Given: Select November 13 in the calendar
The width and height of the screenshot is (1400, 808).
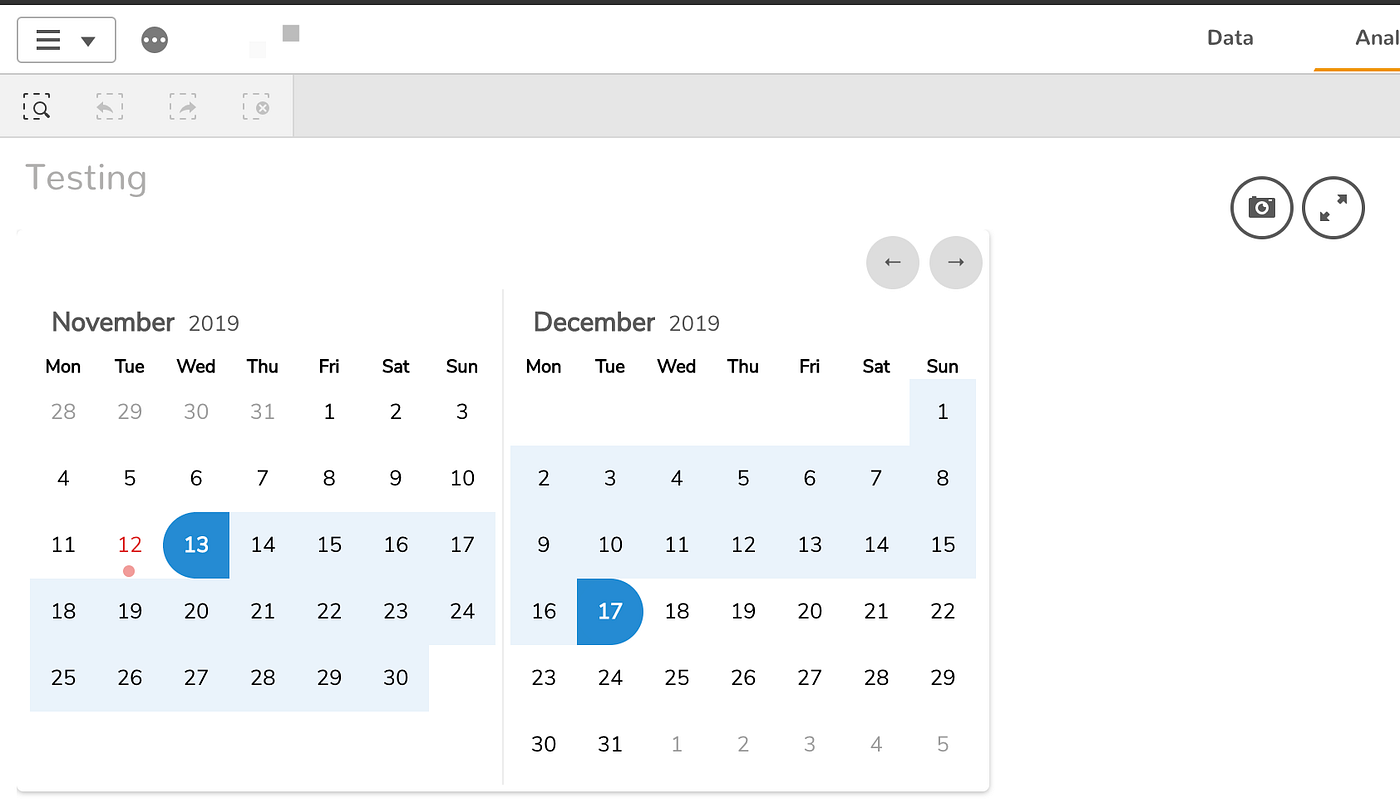Looking at the screenshot, I should click(x=196, y=545).
